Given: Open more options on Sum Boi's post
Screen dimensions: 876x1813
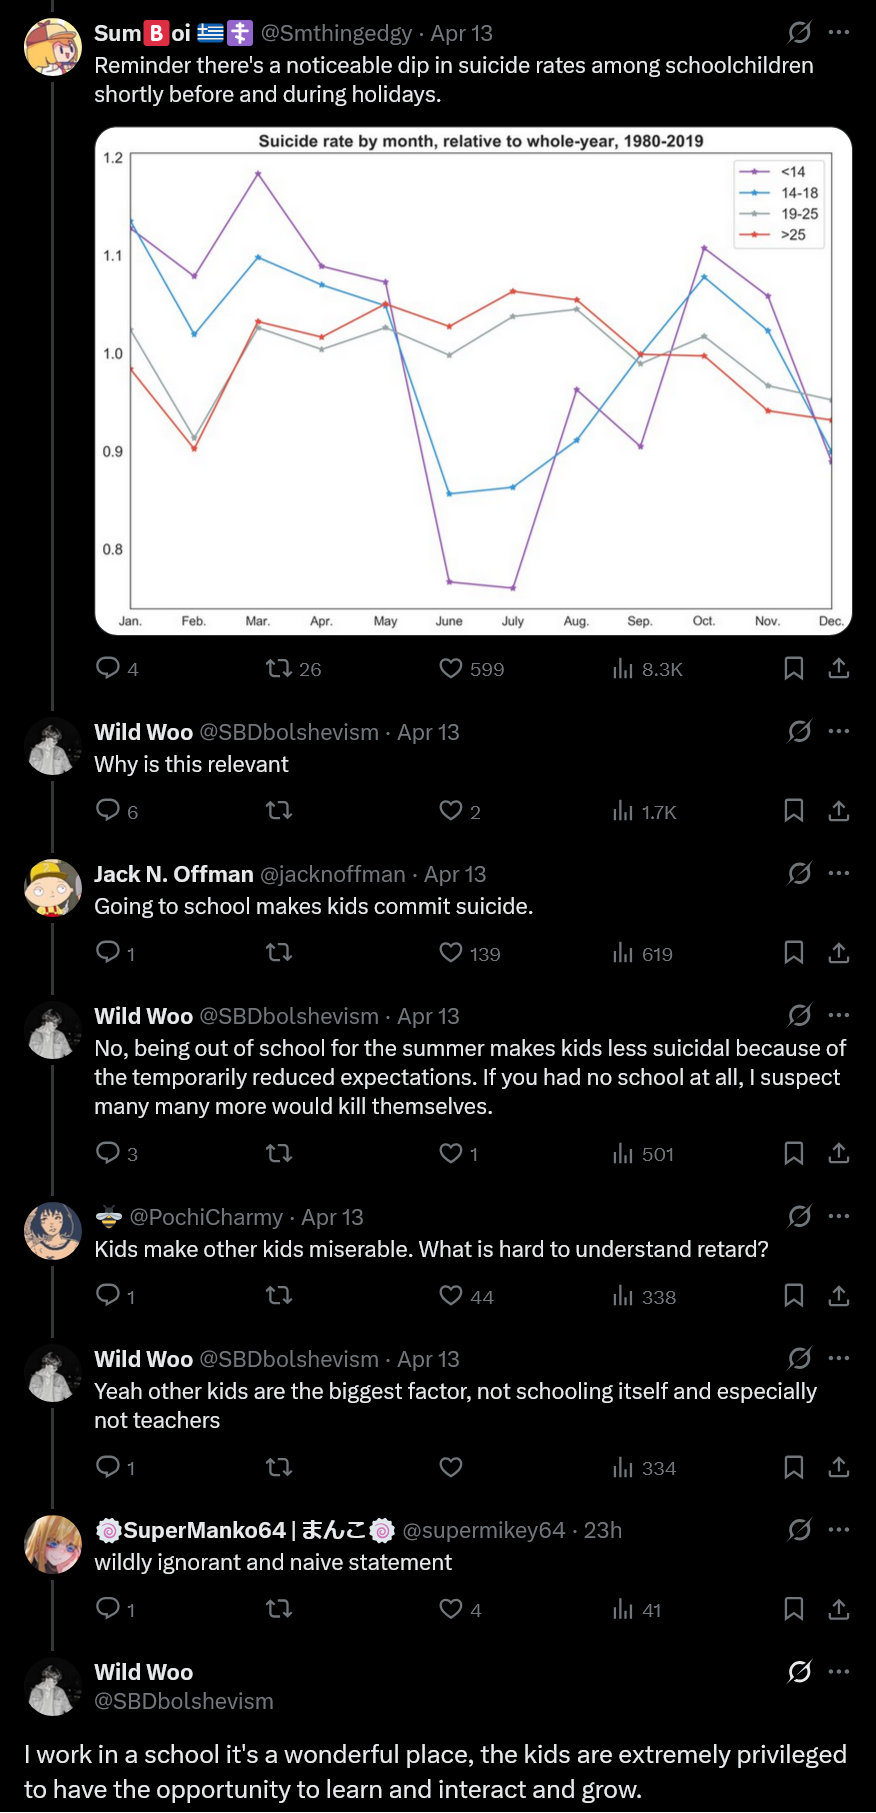Looking at the screenshot, I should pyautogui.click(x=839, y=32).
